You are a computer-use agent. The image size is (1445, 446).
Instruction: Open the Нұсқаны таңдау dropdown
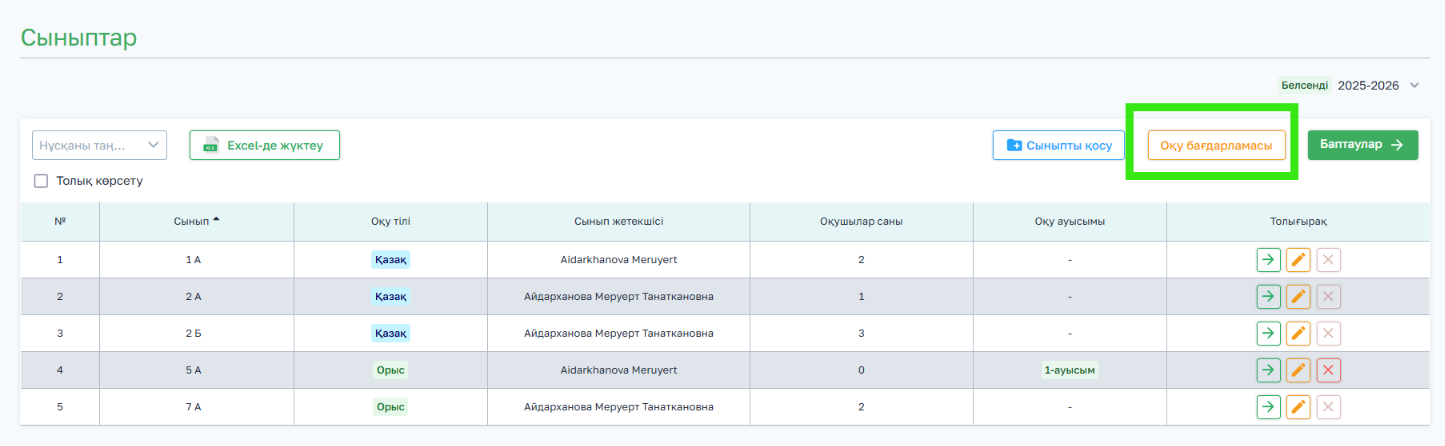(99, 145)
